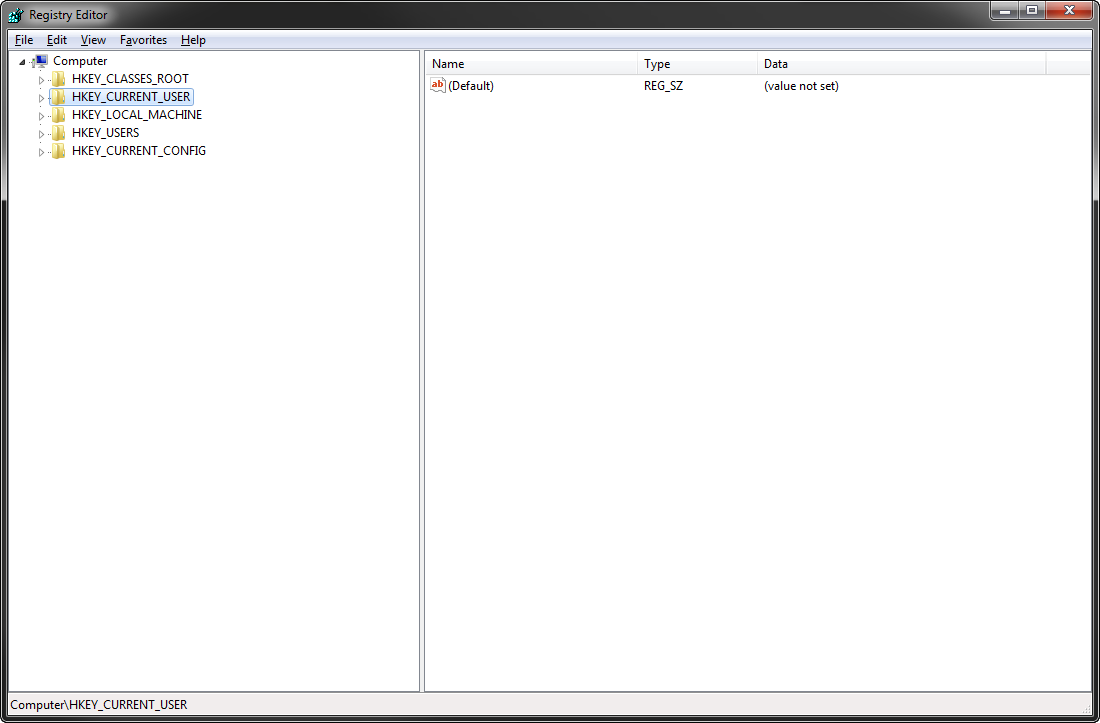The image size is (1100, 723).
Task: Click the HKEY_CLASSES_ROOT folder icon
Action: pyautogui.click(x=59, y=79)
